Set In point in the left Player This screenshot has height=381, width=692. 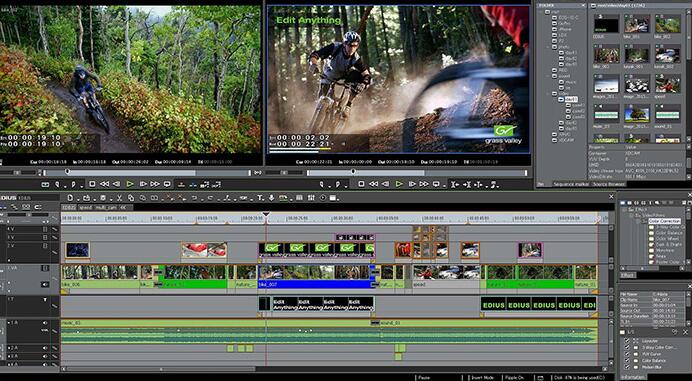click(57, 184)
